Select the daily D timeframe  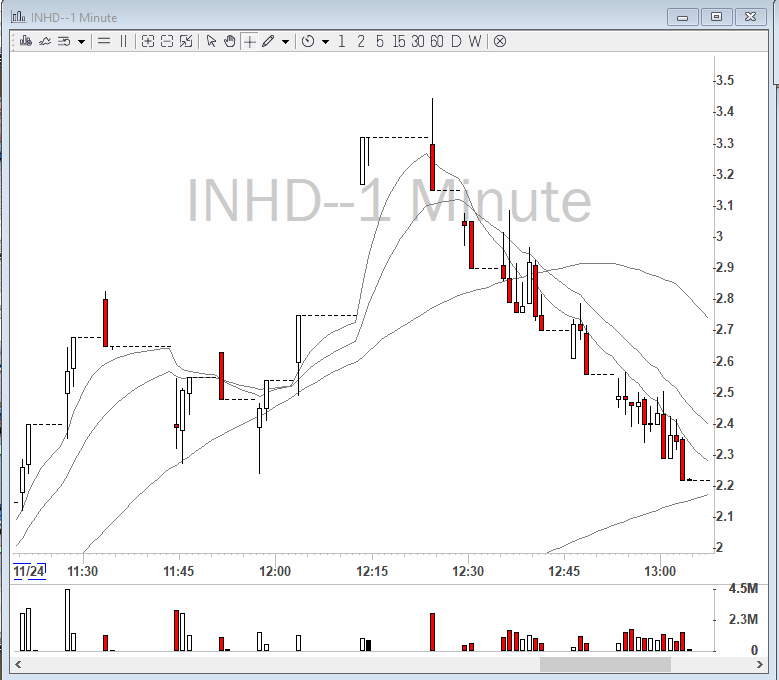coord(456,41)
